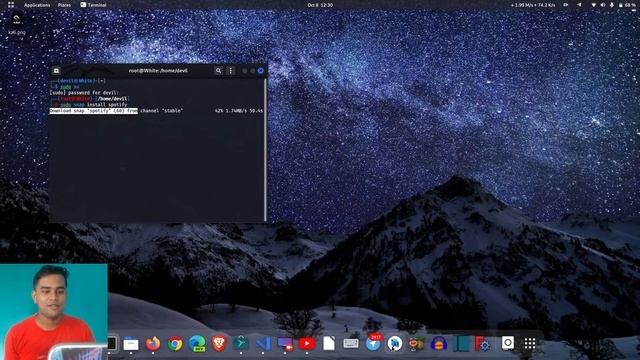This screenshot has height=360, width=640.
Task: Open the blank document app in dock
Action: 329,344
